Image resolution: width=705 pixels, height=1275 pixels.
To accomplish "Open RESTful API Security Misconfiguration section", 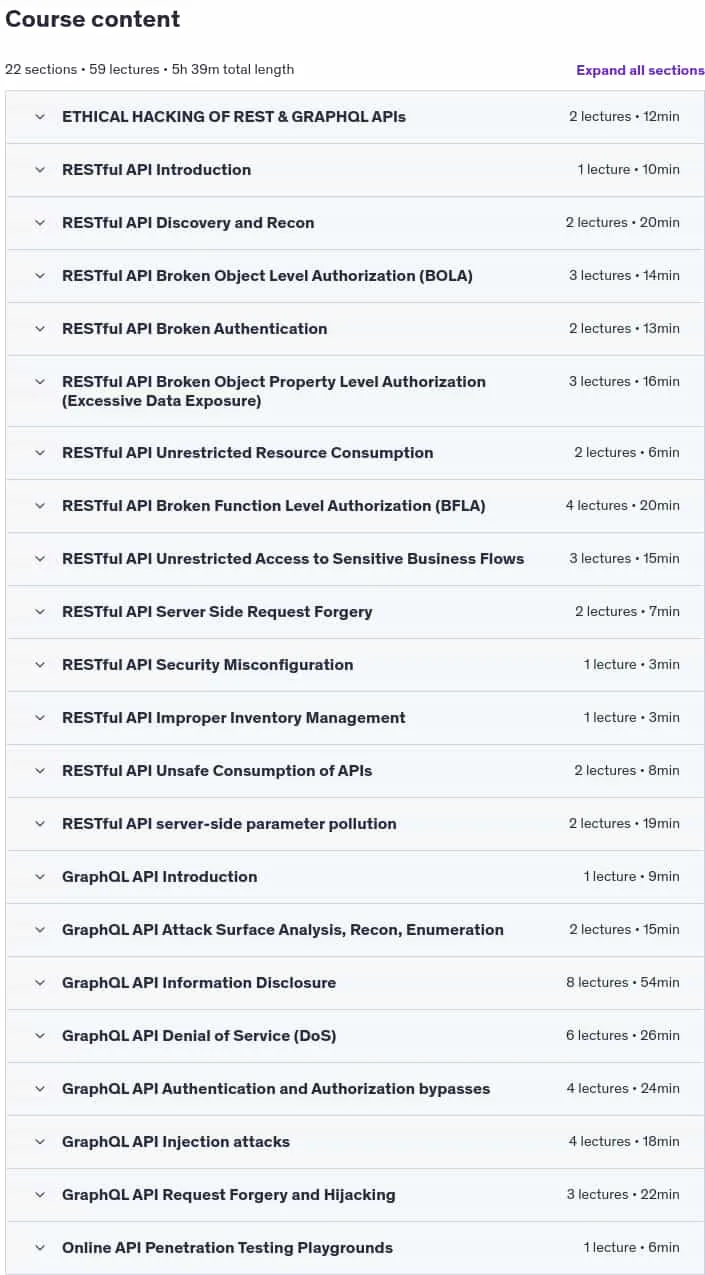I will point(355,665).
